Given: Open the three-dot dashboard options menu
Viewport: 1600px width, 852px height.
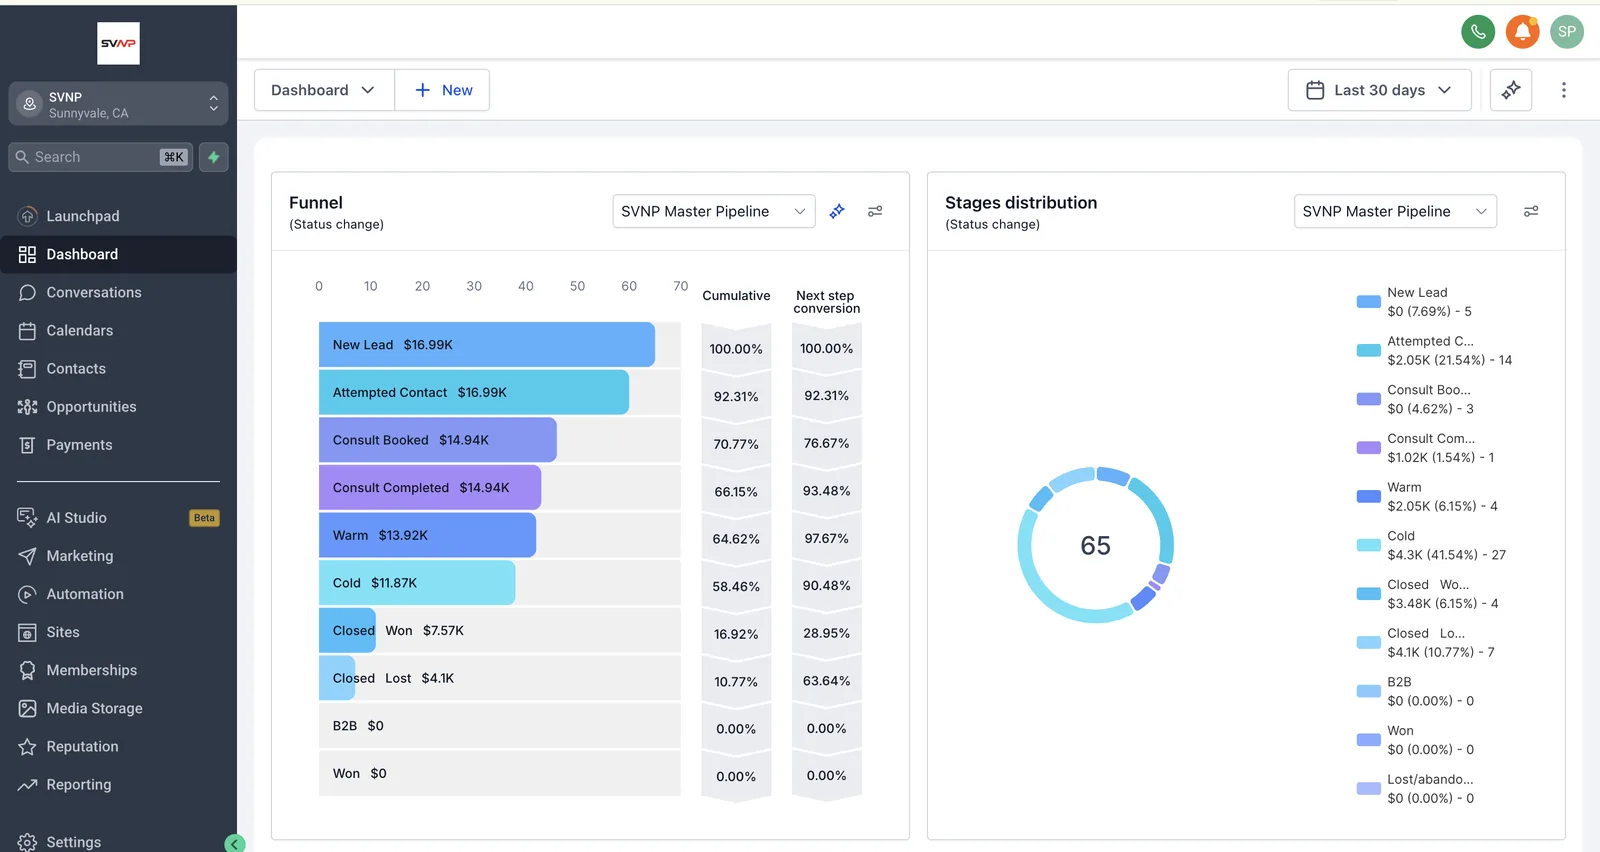Looking at the screenshot, I should click(x=1564, y=90).
